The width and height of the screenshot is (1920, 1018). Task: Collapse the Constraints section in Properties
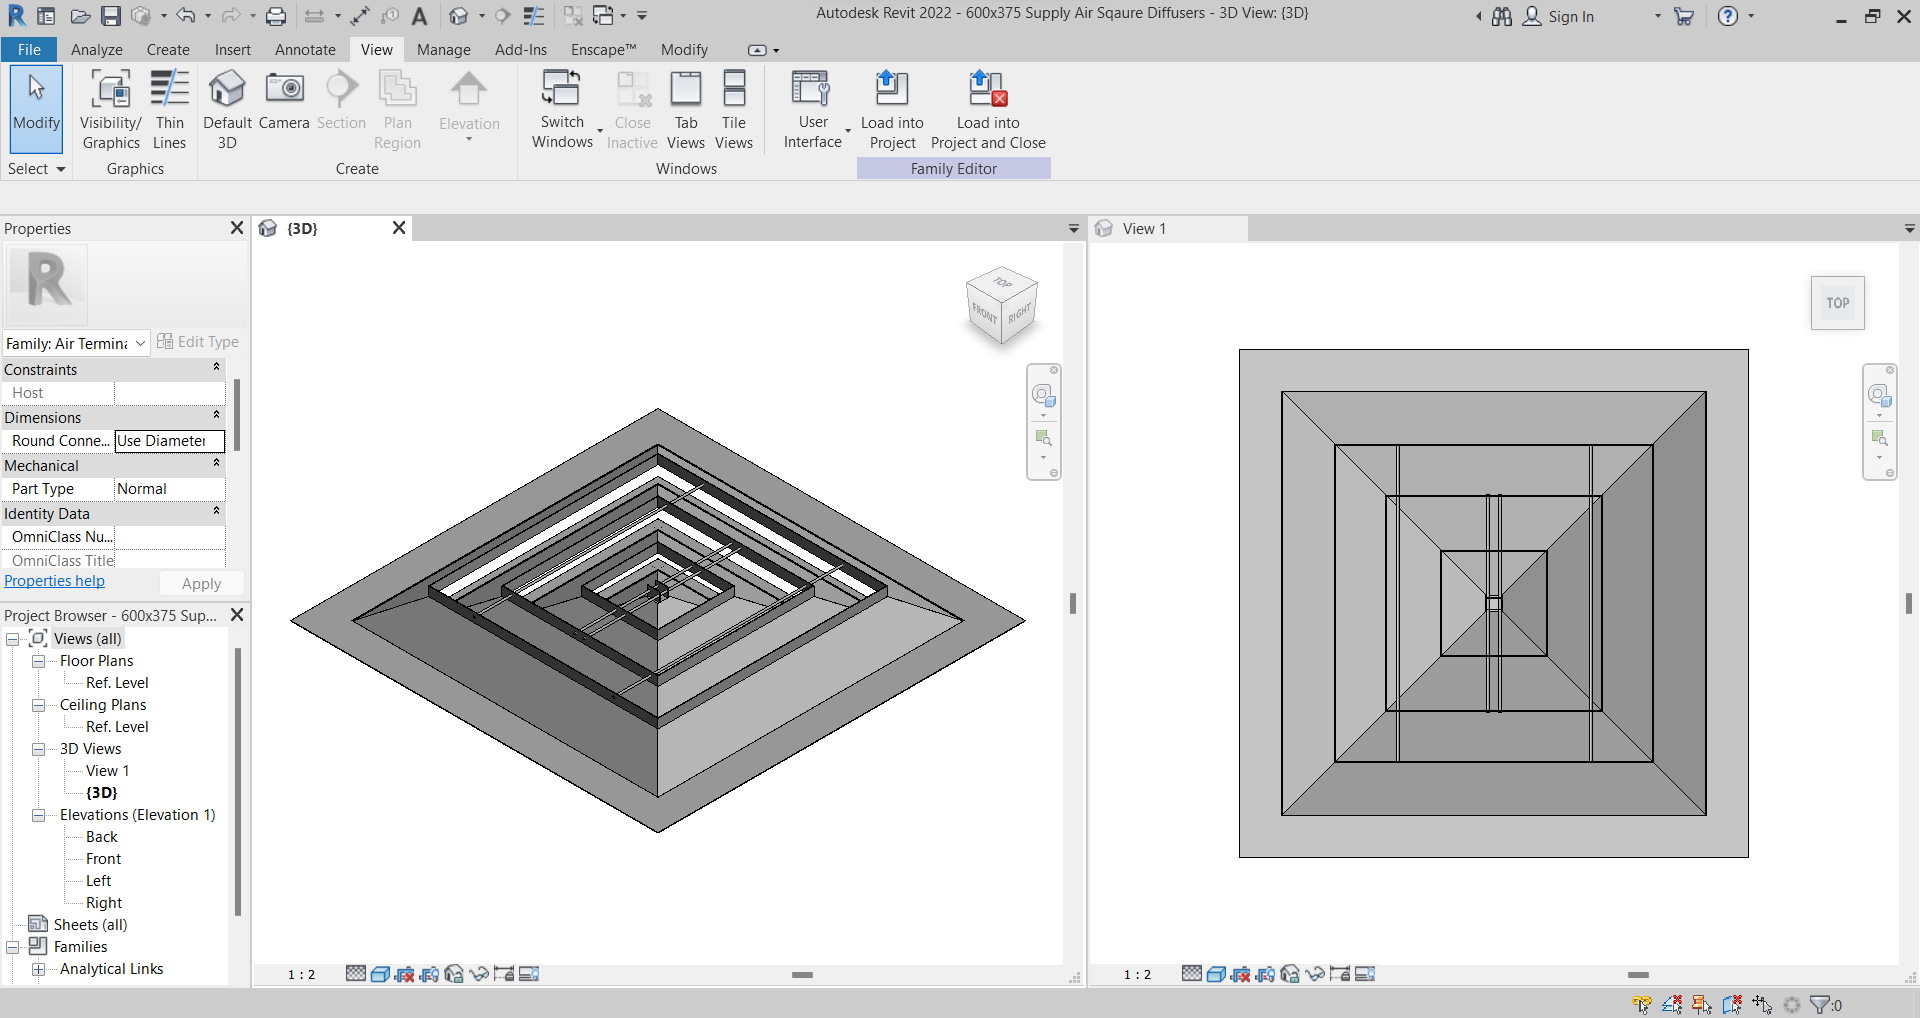point(216,368)
